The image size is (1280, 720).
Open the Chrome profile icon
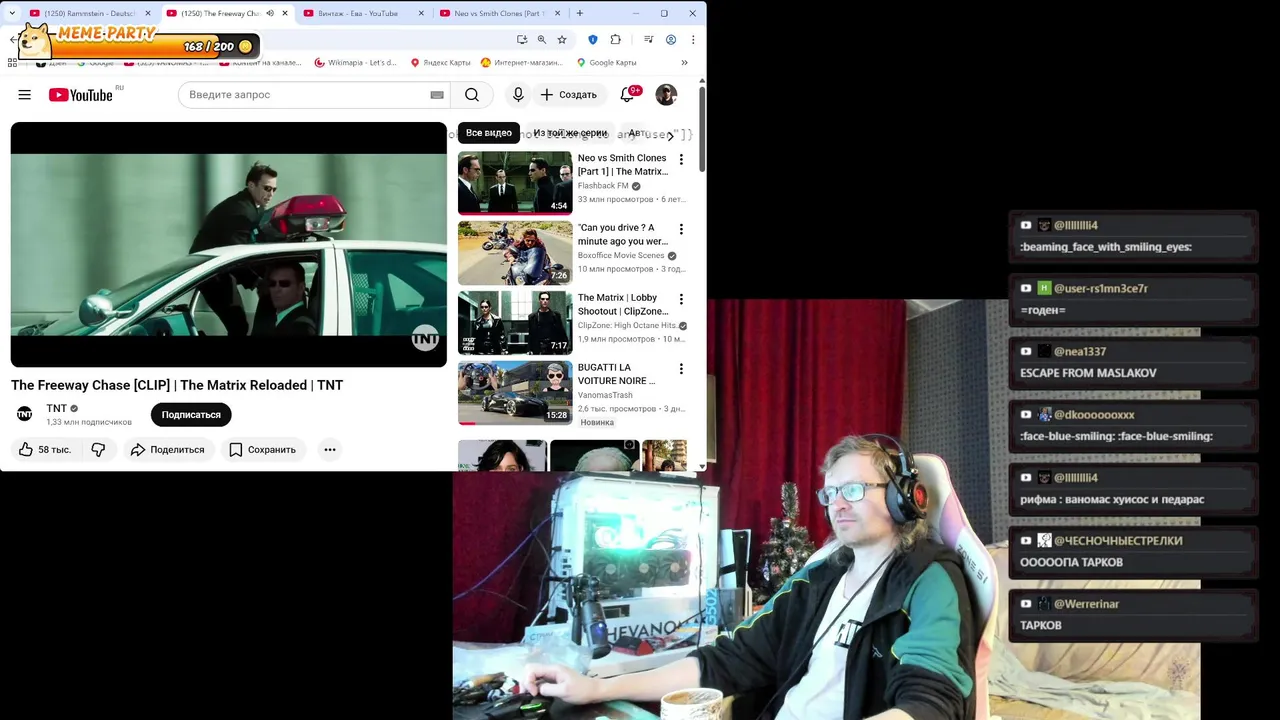point(671,40)
